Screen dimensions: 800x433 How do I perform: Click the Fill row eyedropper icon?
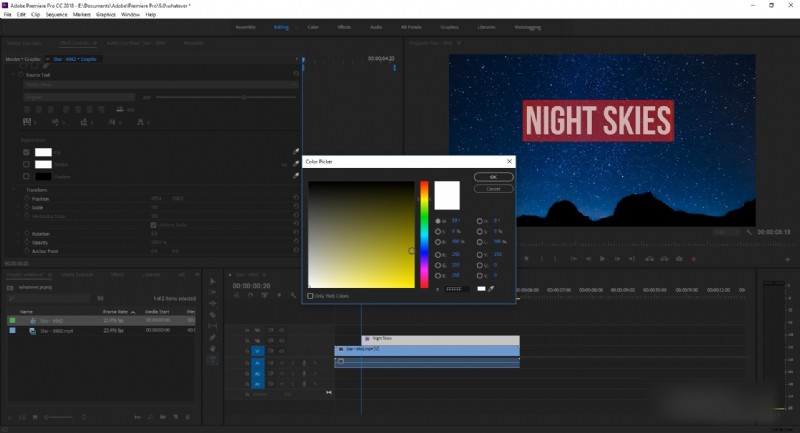coord(296,151)
